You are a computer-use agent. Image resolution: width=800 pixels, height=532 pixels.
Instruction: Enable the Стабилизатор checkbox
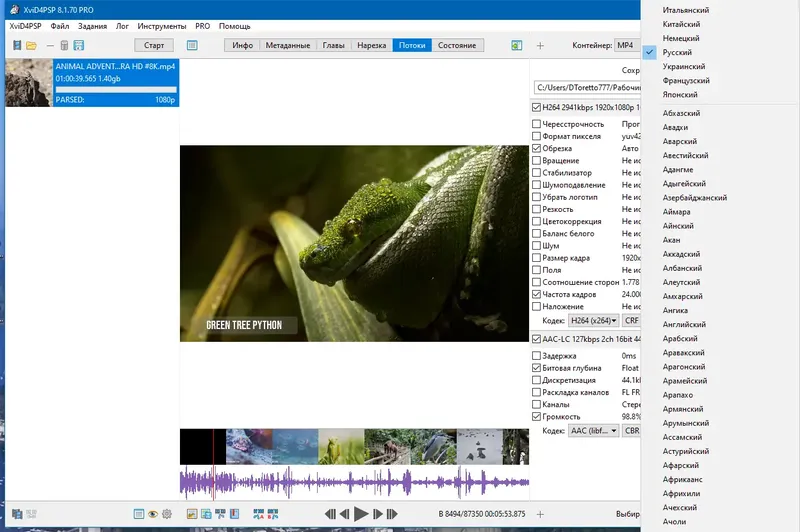[x=537, y=171]
